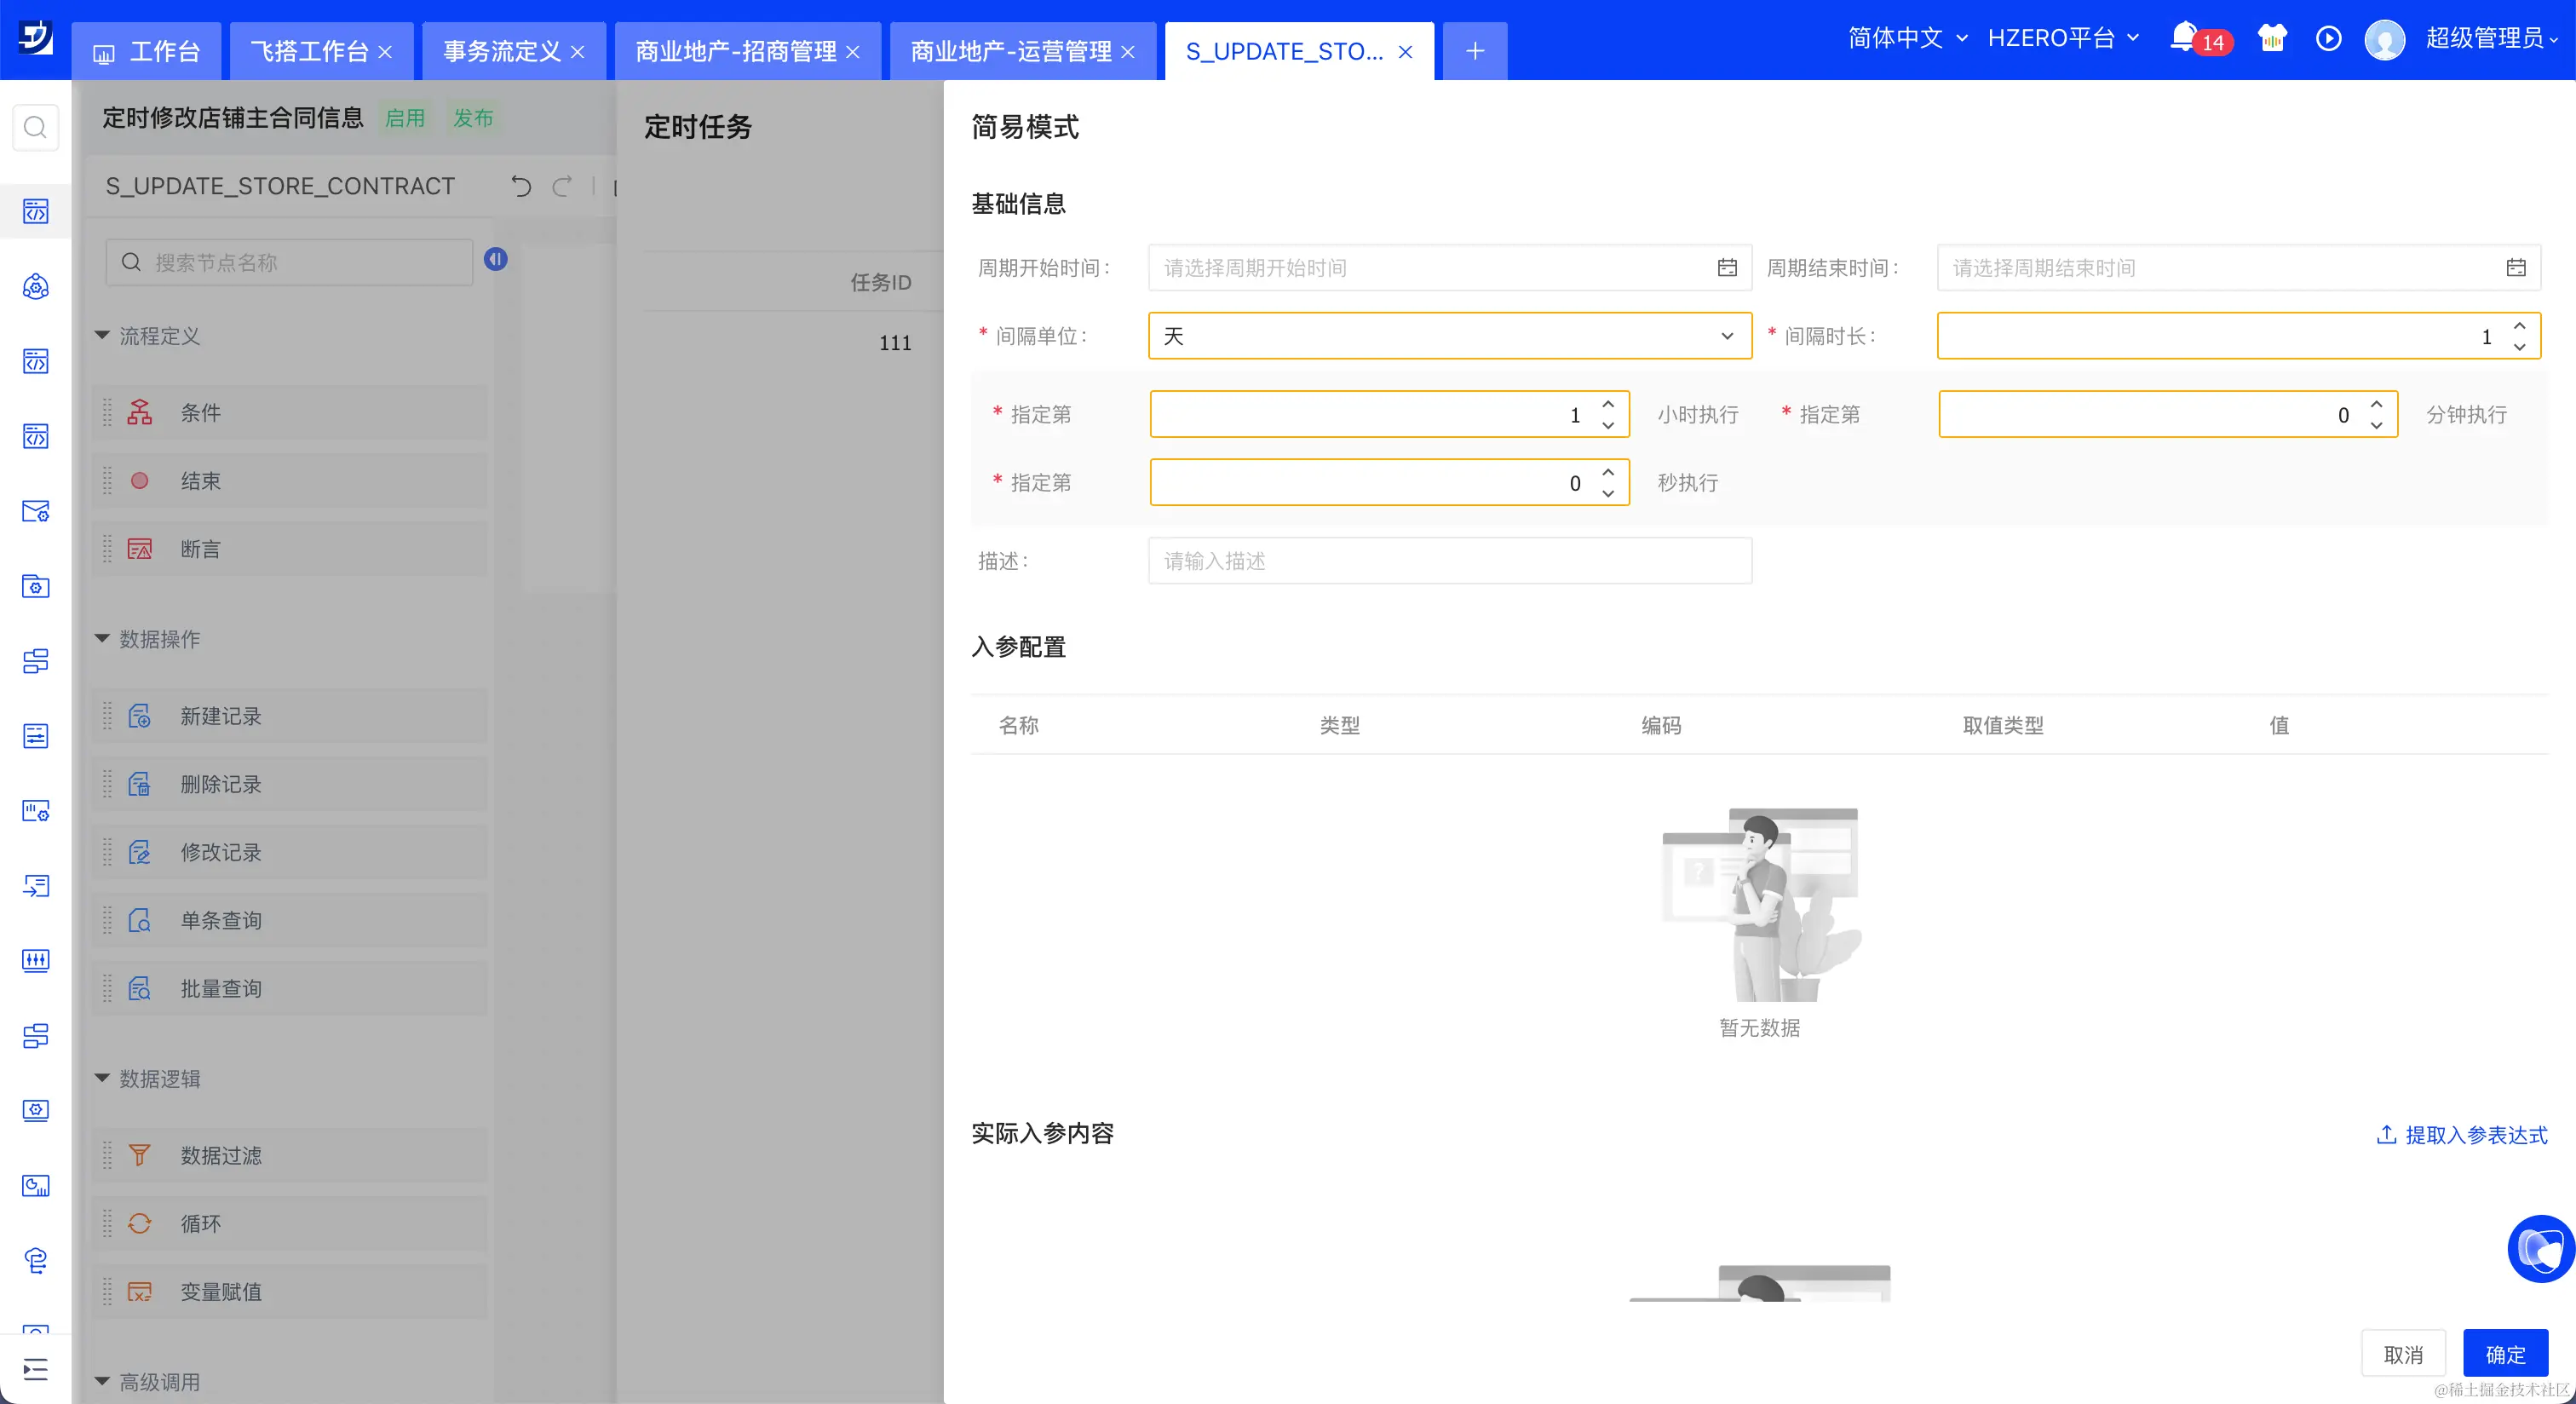The height and width of the screenshot is (1404, 2576).
Task: Click the shirt theme icon in header
Action: (2272, 38)
